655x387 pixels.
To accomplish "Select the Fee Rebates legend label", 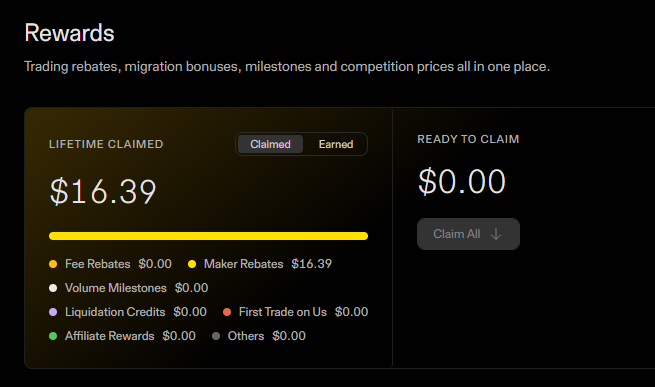I will pos(97,264).
